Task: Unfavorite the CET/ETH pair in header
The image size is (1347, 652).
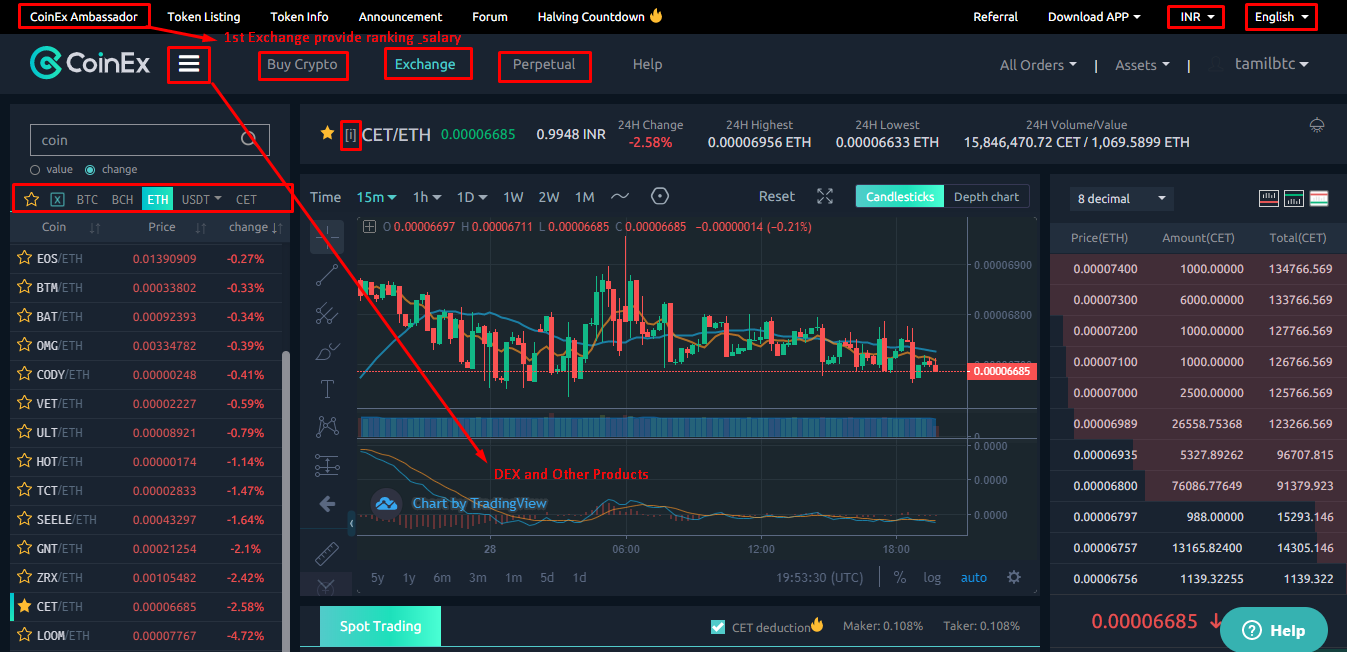Action: pyautogui.click(x=327, y=133)
